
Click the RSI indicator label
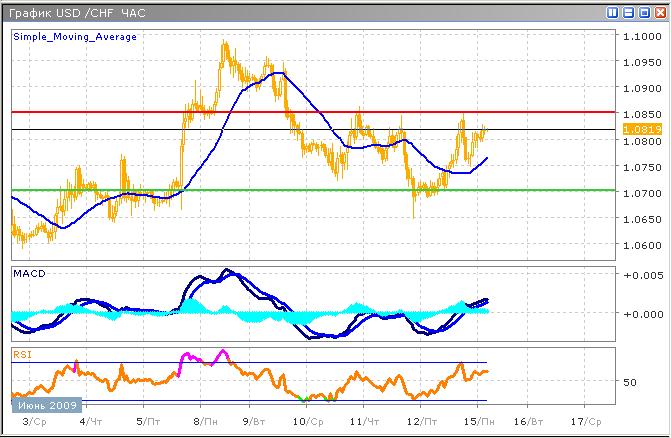[x=22, y=353]
